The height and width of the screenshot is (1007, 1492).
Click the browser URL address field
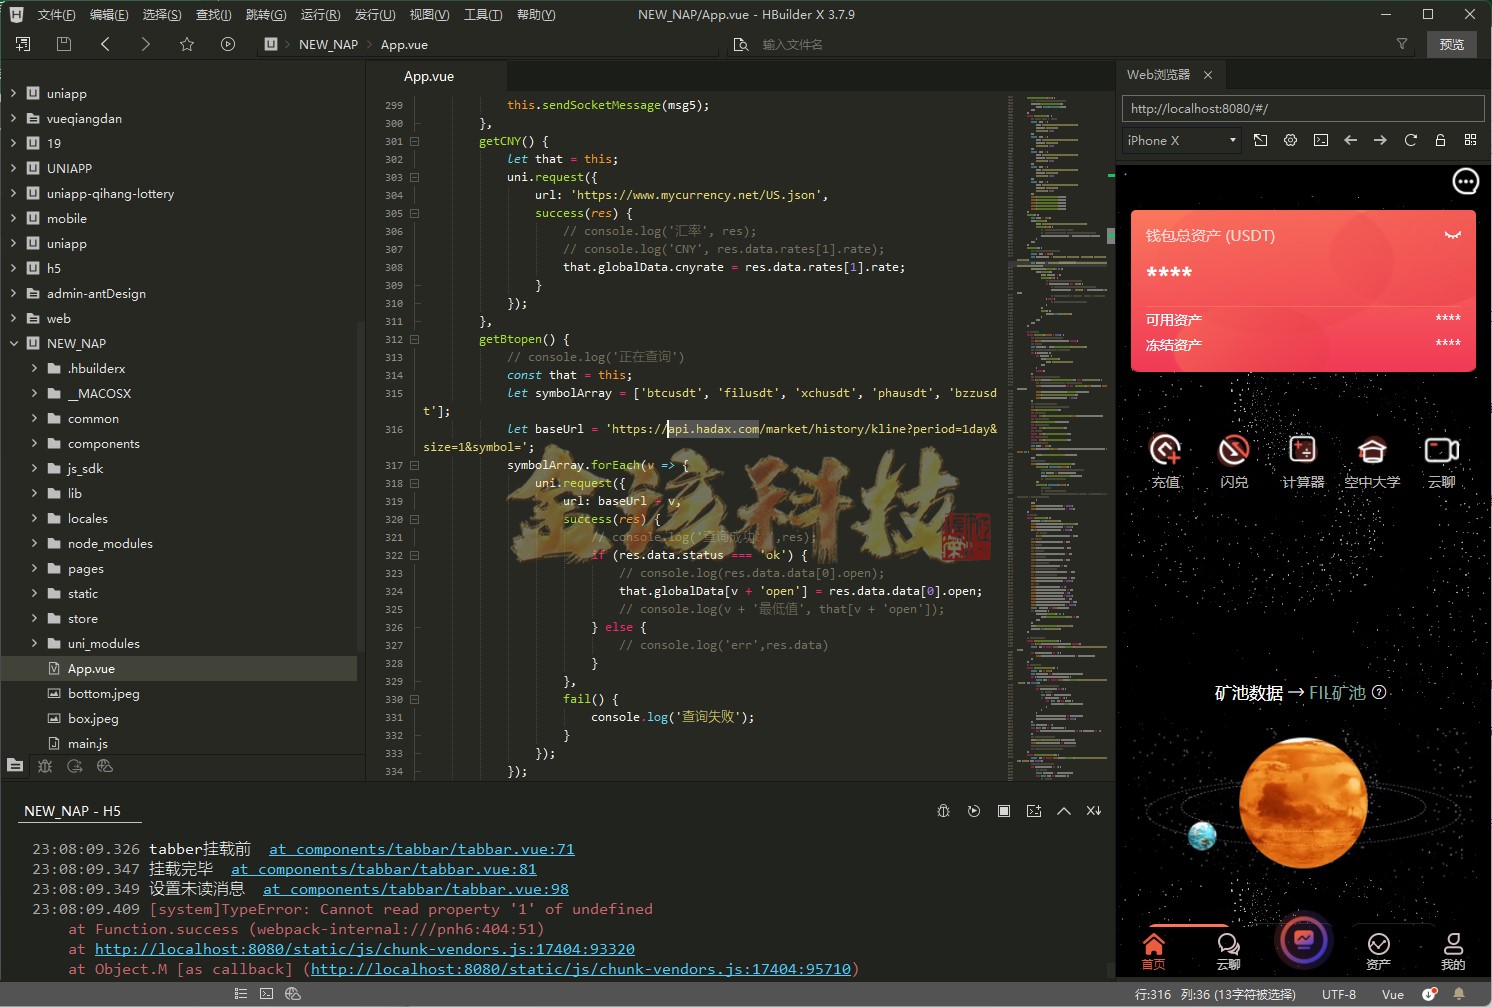pos(1300,108)
